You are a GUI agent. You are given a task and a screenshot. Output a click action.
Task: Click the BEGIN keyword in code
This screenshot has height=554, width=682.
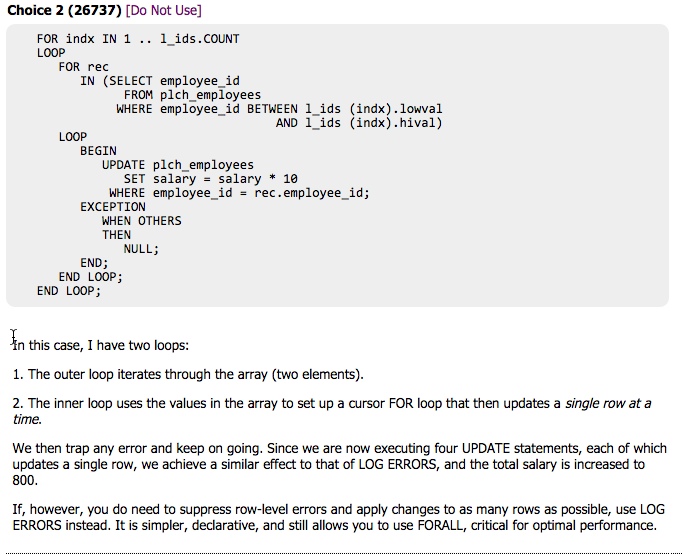[x=98, y=151]
